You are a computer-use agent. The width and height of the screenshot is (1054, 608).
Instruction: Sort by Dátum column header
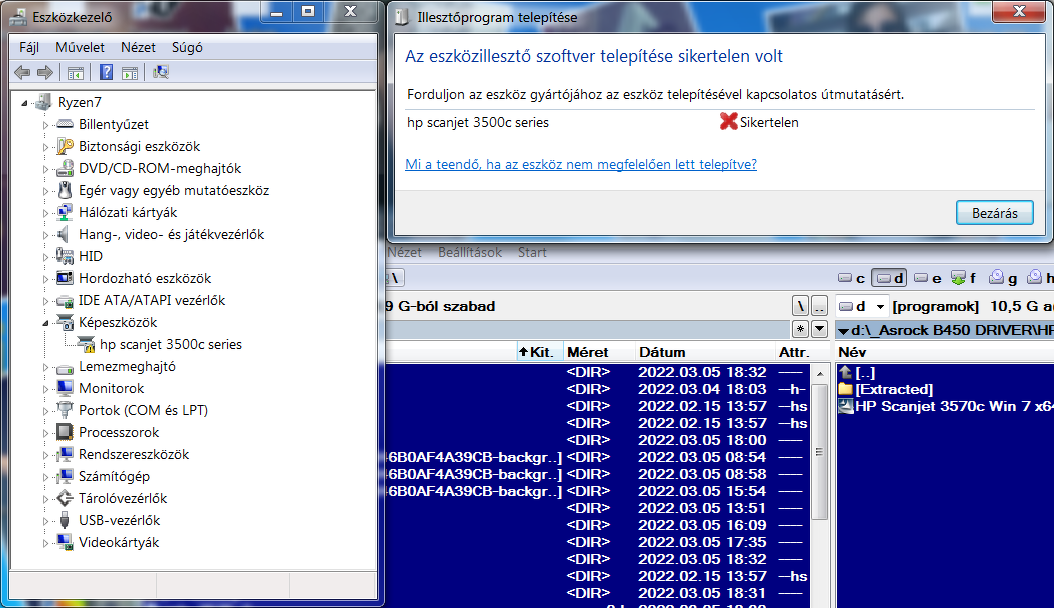point(704,352)
